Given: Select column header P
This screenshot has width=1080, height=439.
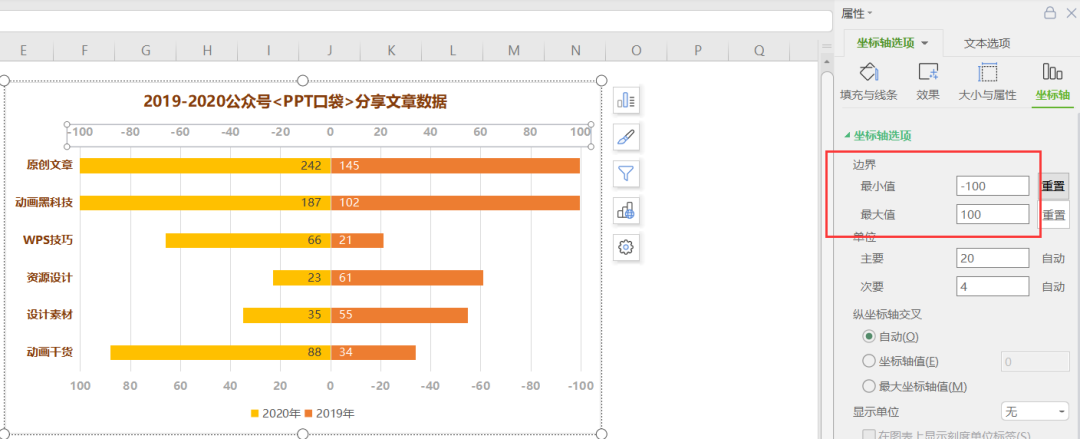Looking at the screenshot, I should coord(698,50).
